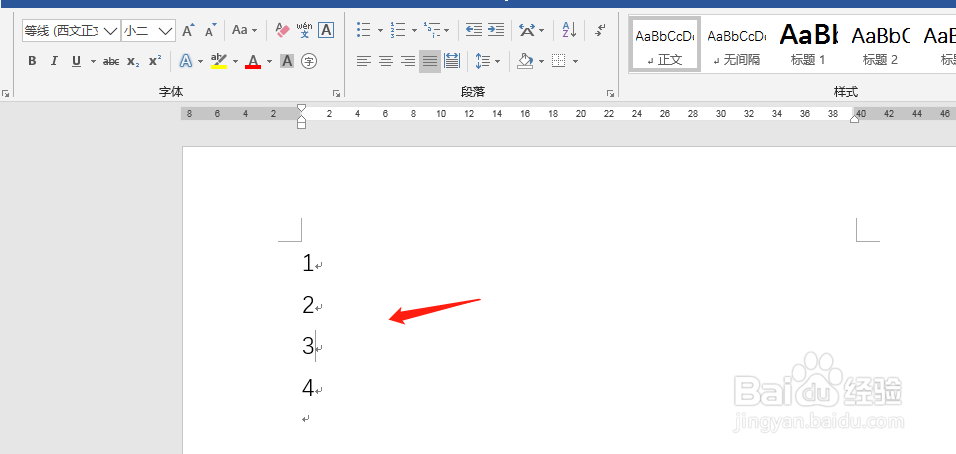
Task: Toggle show/hide paragraph marks
Action: pos(601,30)
